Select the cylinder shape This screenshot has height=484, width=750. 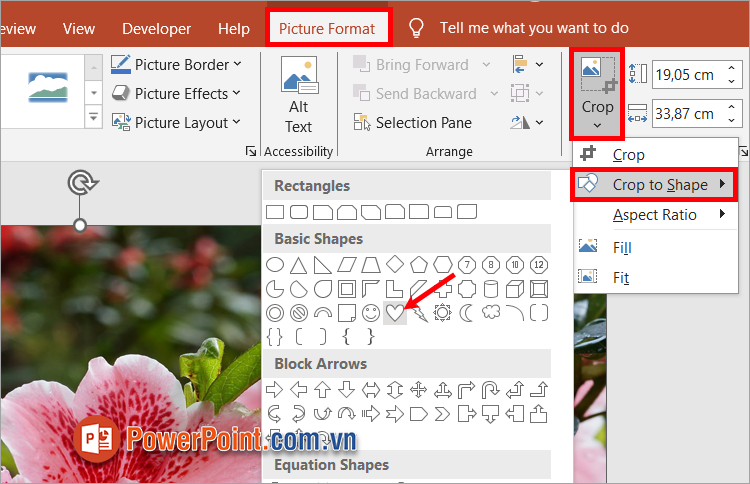(x=491, y=289)
